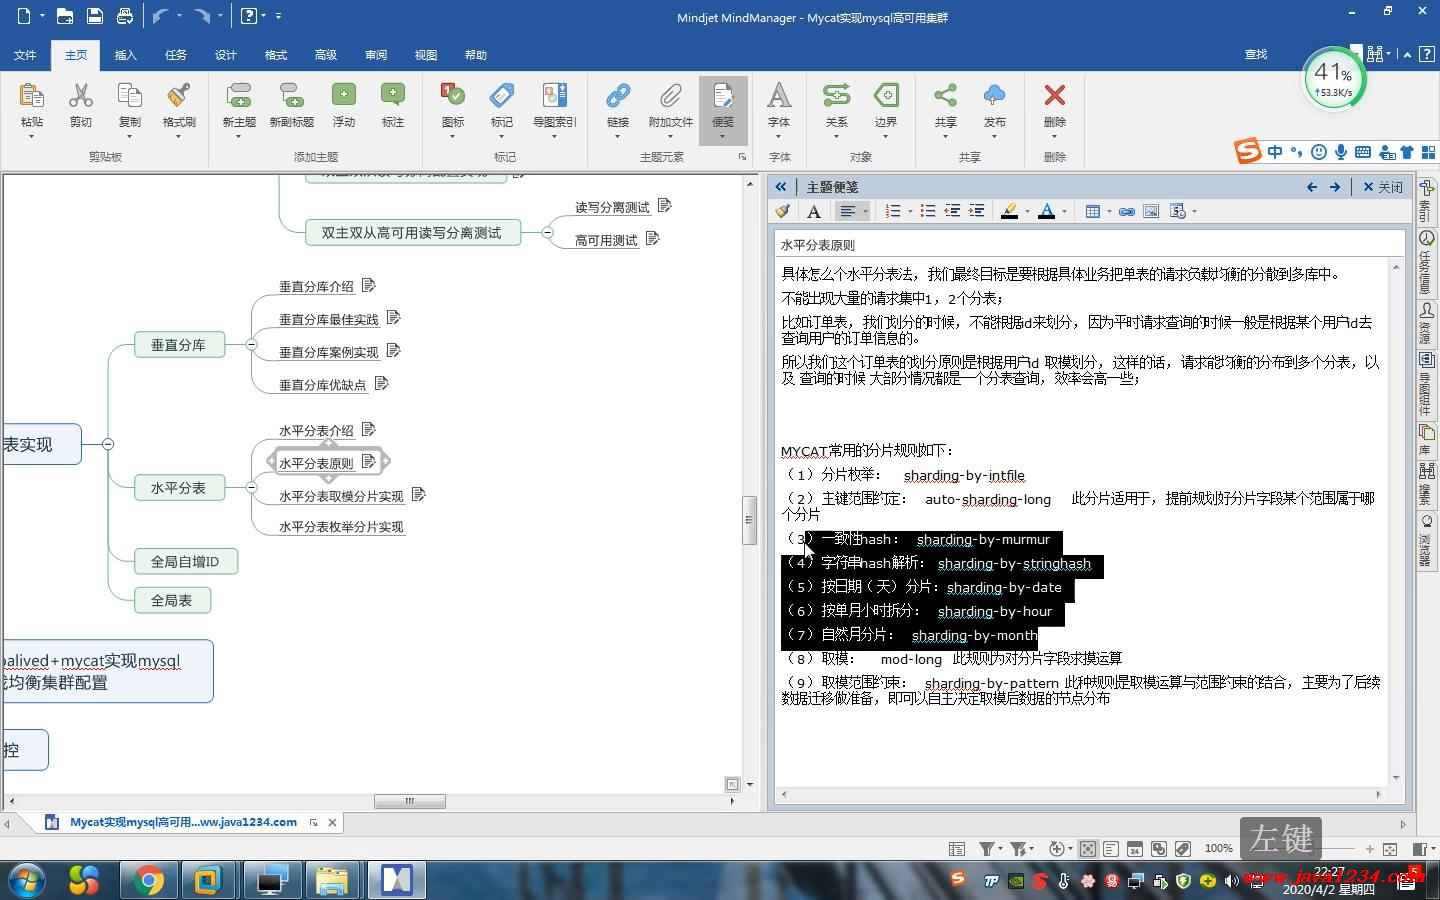Click the Tags (标记) ribbon icon

502,96
